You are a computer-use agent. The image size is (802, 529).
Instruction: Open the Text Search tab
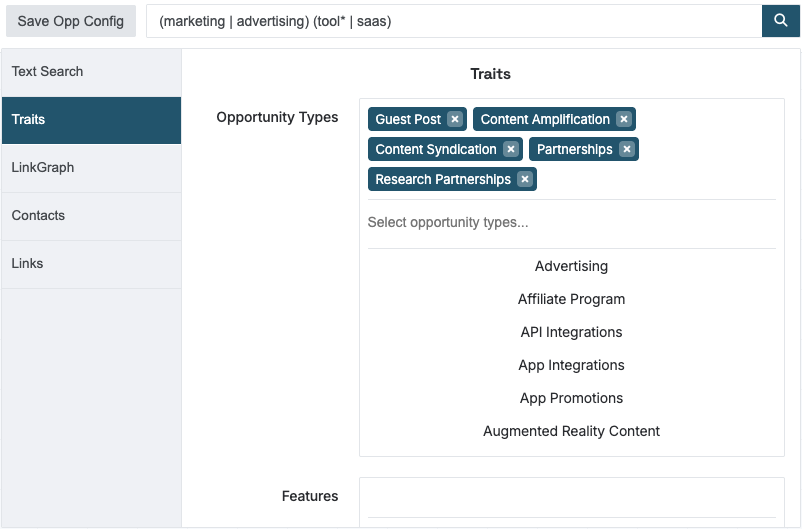(92, 72)
